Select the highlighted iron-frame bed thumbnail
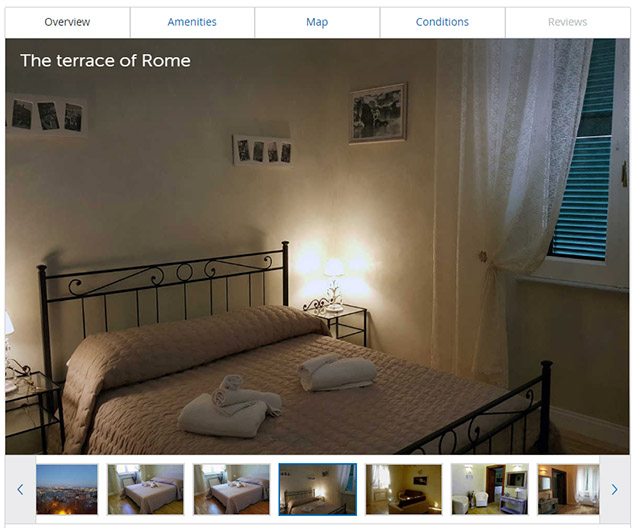Screen dimensions: 634x528 318,489
